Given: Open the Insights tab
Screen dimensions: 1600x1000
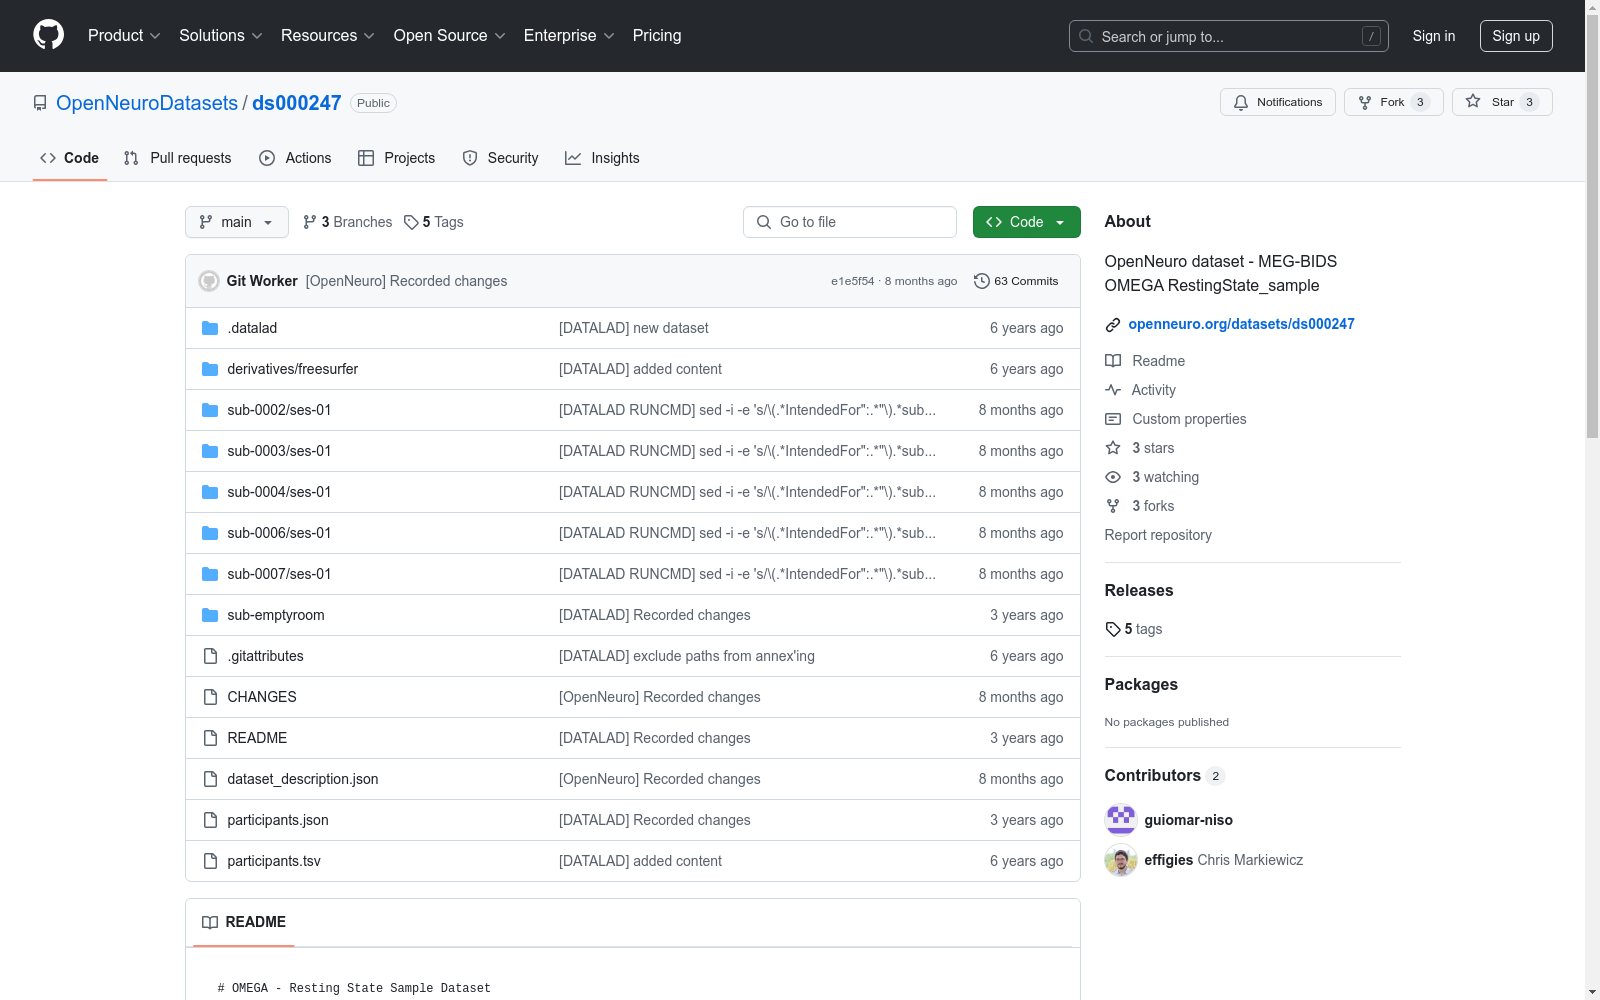Looking at the screenshot, I should (x=602, y=158).
